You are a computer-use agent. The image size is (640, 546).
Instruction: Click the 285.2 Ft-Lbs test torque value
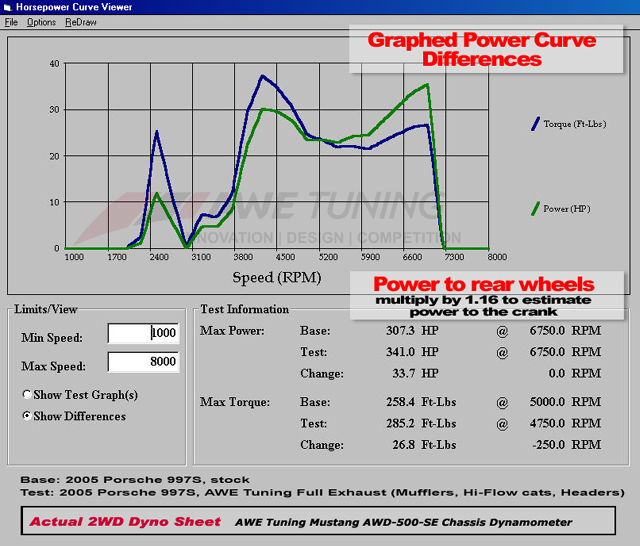[421, 423]
